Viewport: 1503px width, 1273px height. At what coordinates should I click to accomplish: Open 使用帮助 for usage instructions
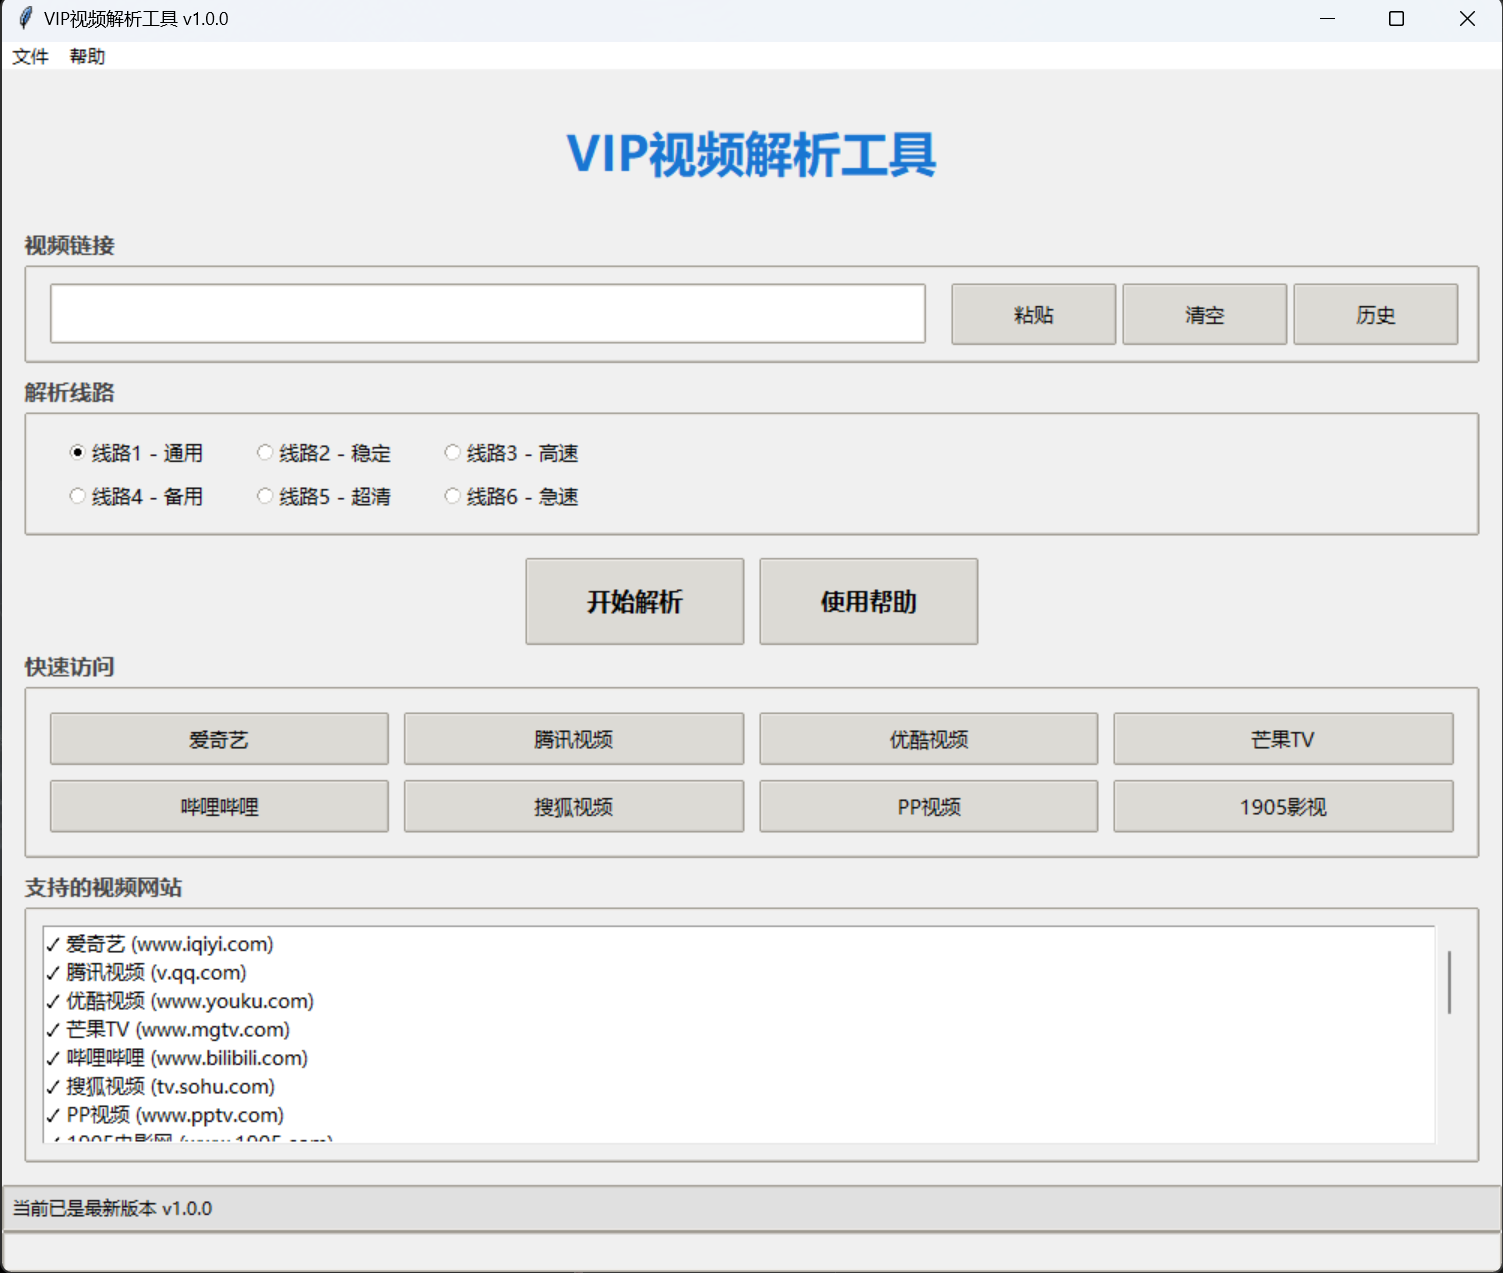pos(868,601)
